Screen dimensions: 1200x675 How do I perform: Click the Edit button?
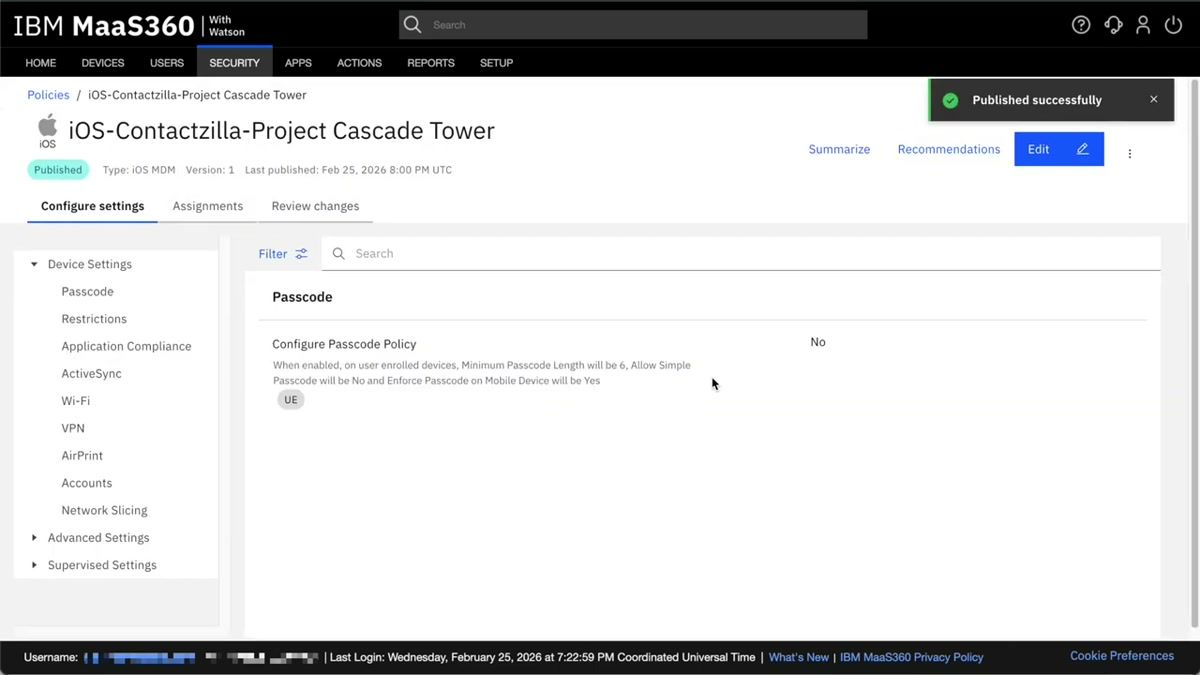click(x=1058, y=148)
